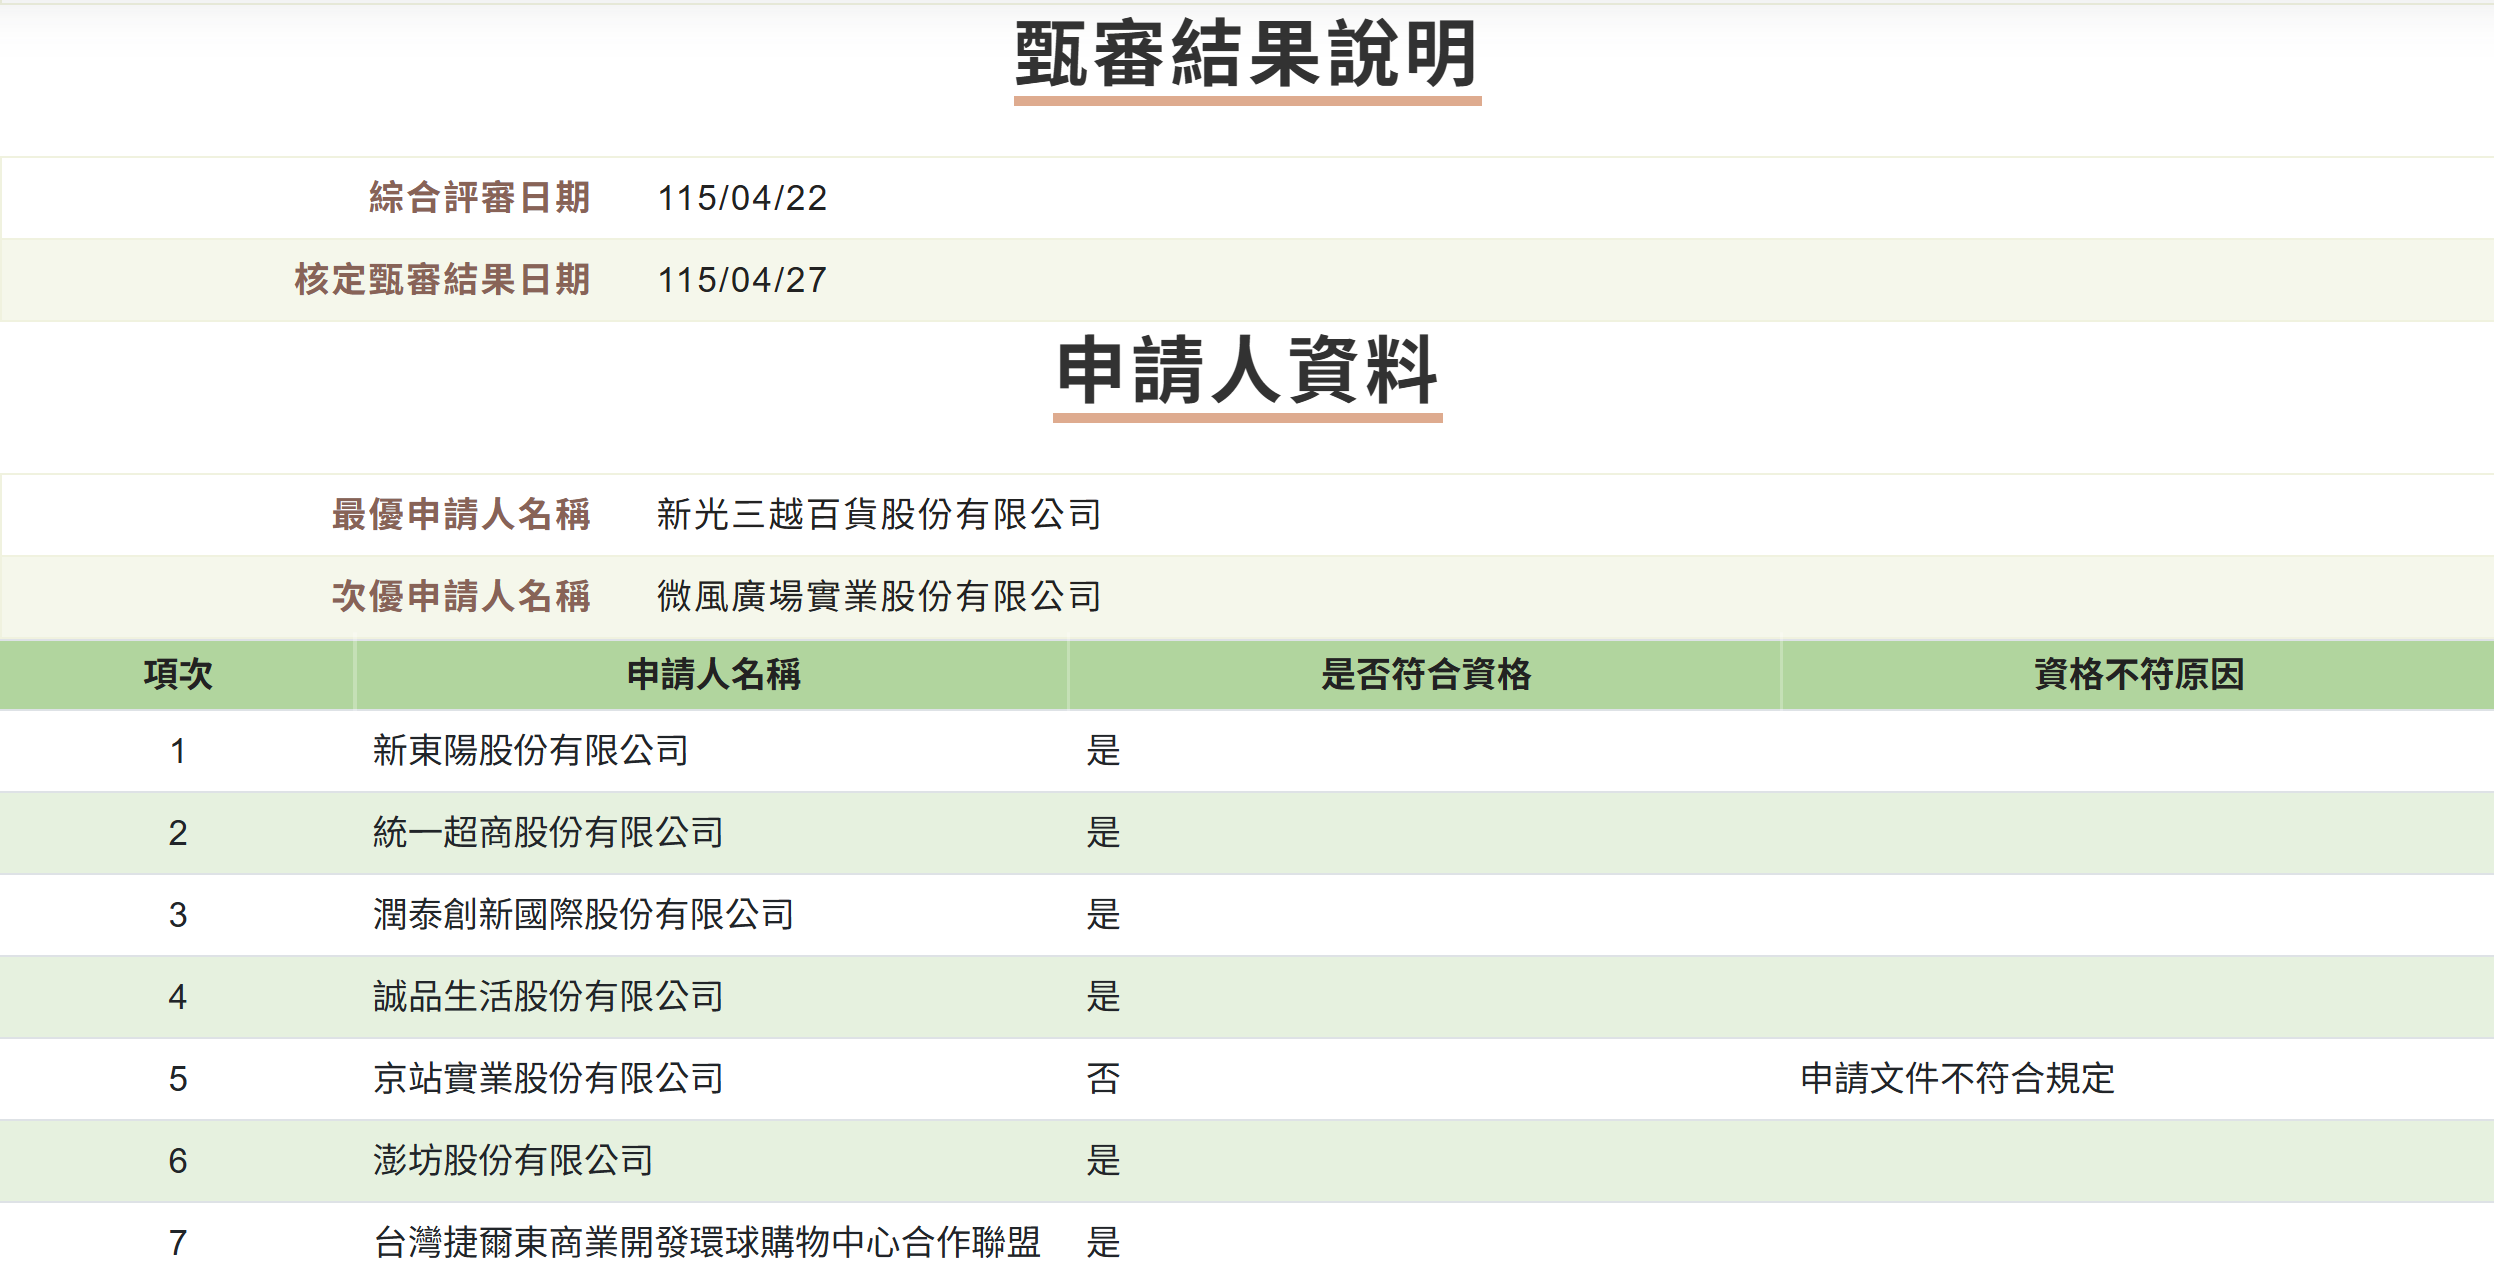Select row 澎坊股份有限公司
The width and height of the screenshot is (2494, 1279).
1247,1161
